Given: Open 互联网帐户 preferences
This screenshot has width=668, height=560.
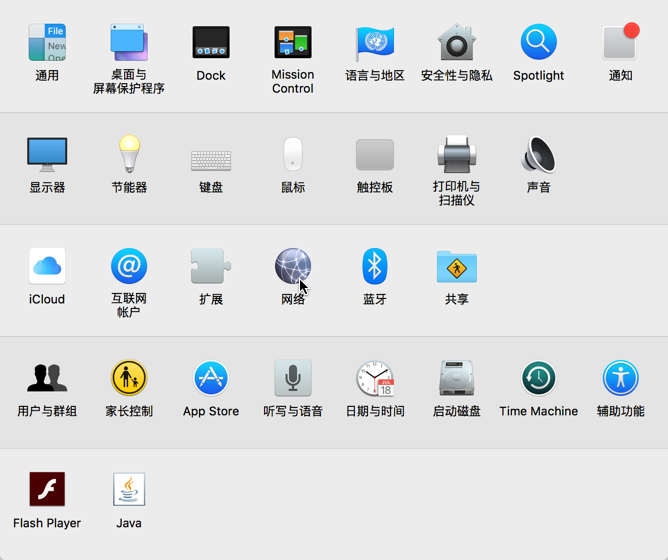Looking at the screenshot, I should [129, 266].
